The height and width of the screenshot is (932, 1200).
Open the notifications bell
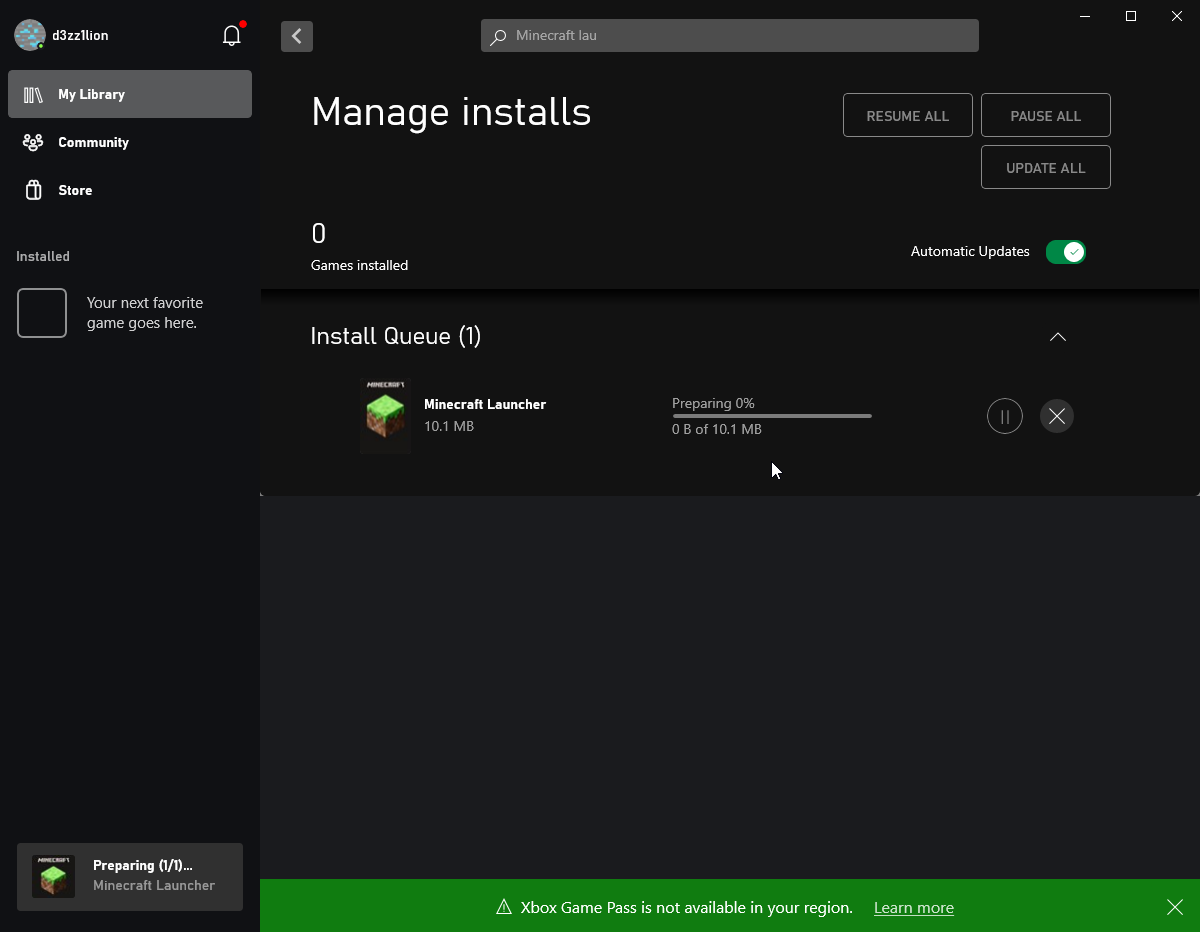232,36
